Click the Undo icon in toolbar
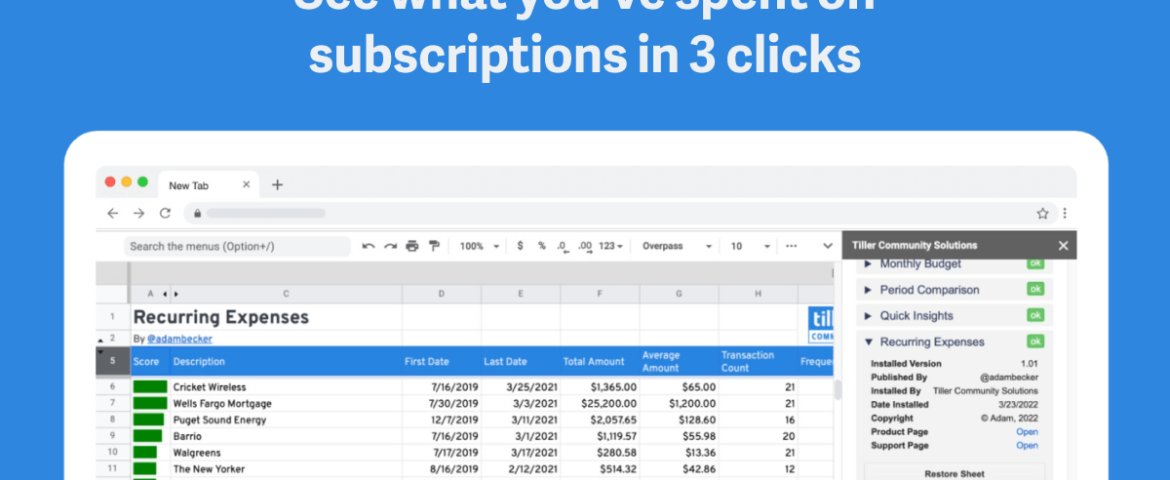The height and width of the screenshot is (480, 1170). [368, 246]
